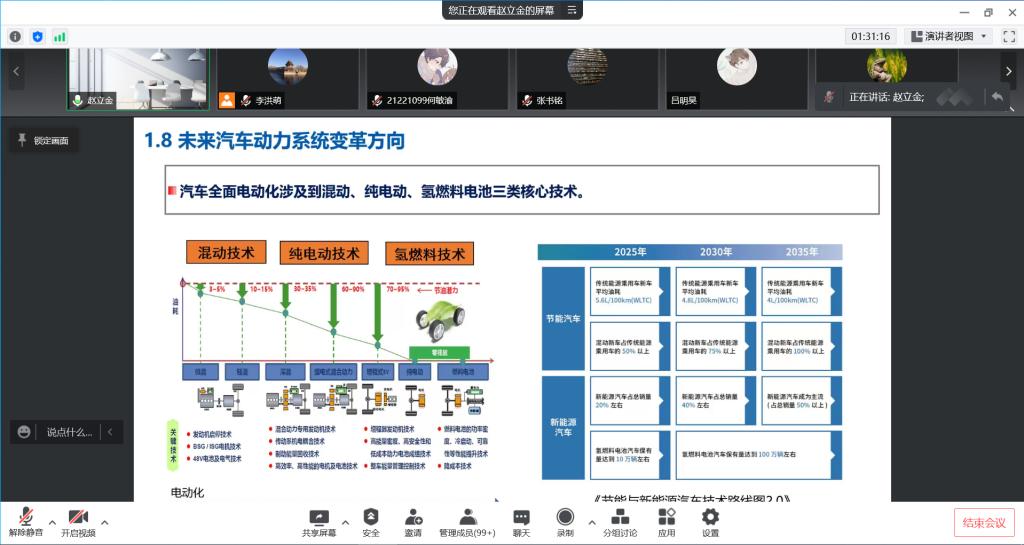This screenshot has height=545, width=1024.
Task: Select 赵立金 video thumbnail
Action: point(138,78)
